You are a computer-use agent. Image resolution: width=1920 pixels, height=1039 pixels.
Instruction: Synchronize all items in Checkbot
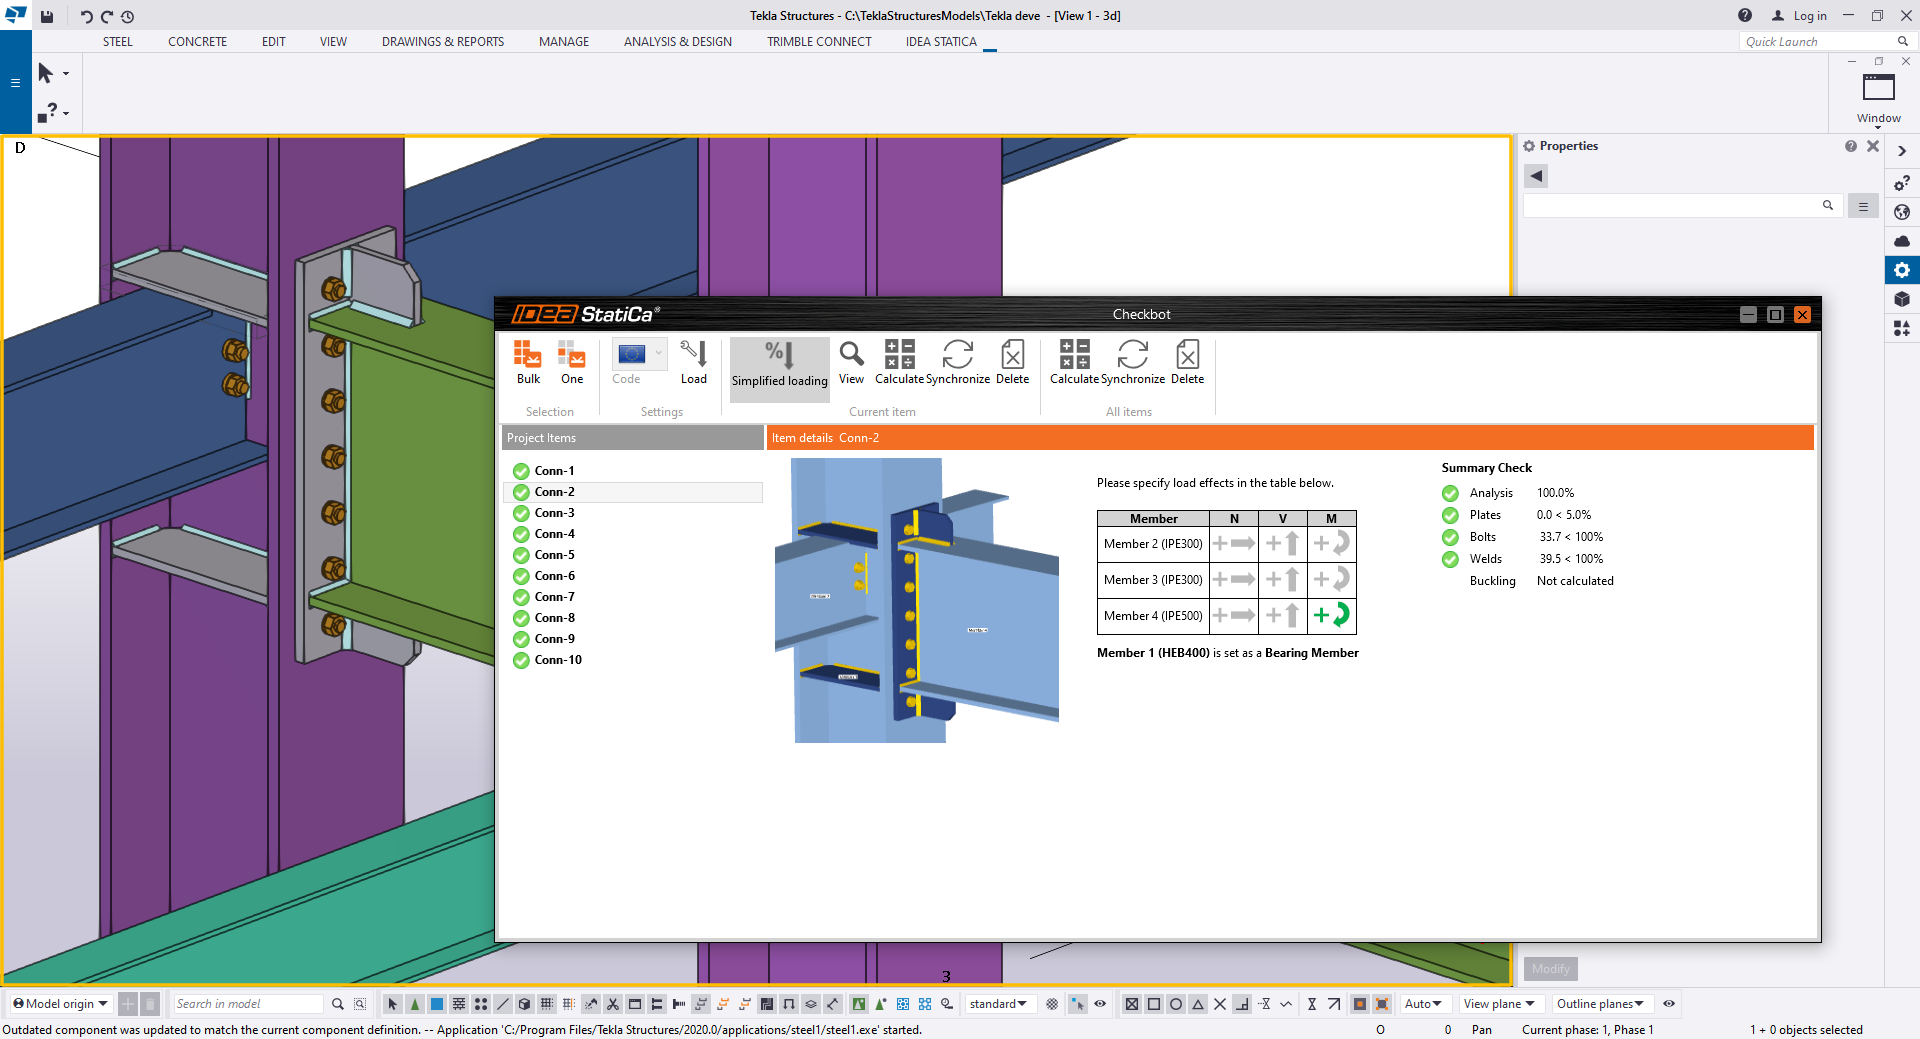pos(1134,362)
